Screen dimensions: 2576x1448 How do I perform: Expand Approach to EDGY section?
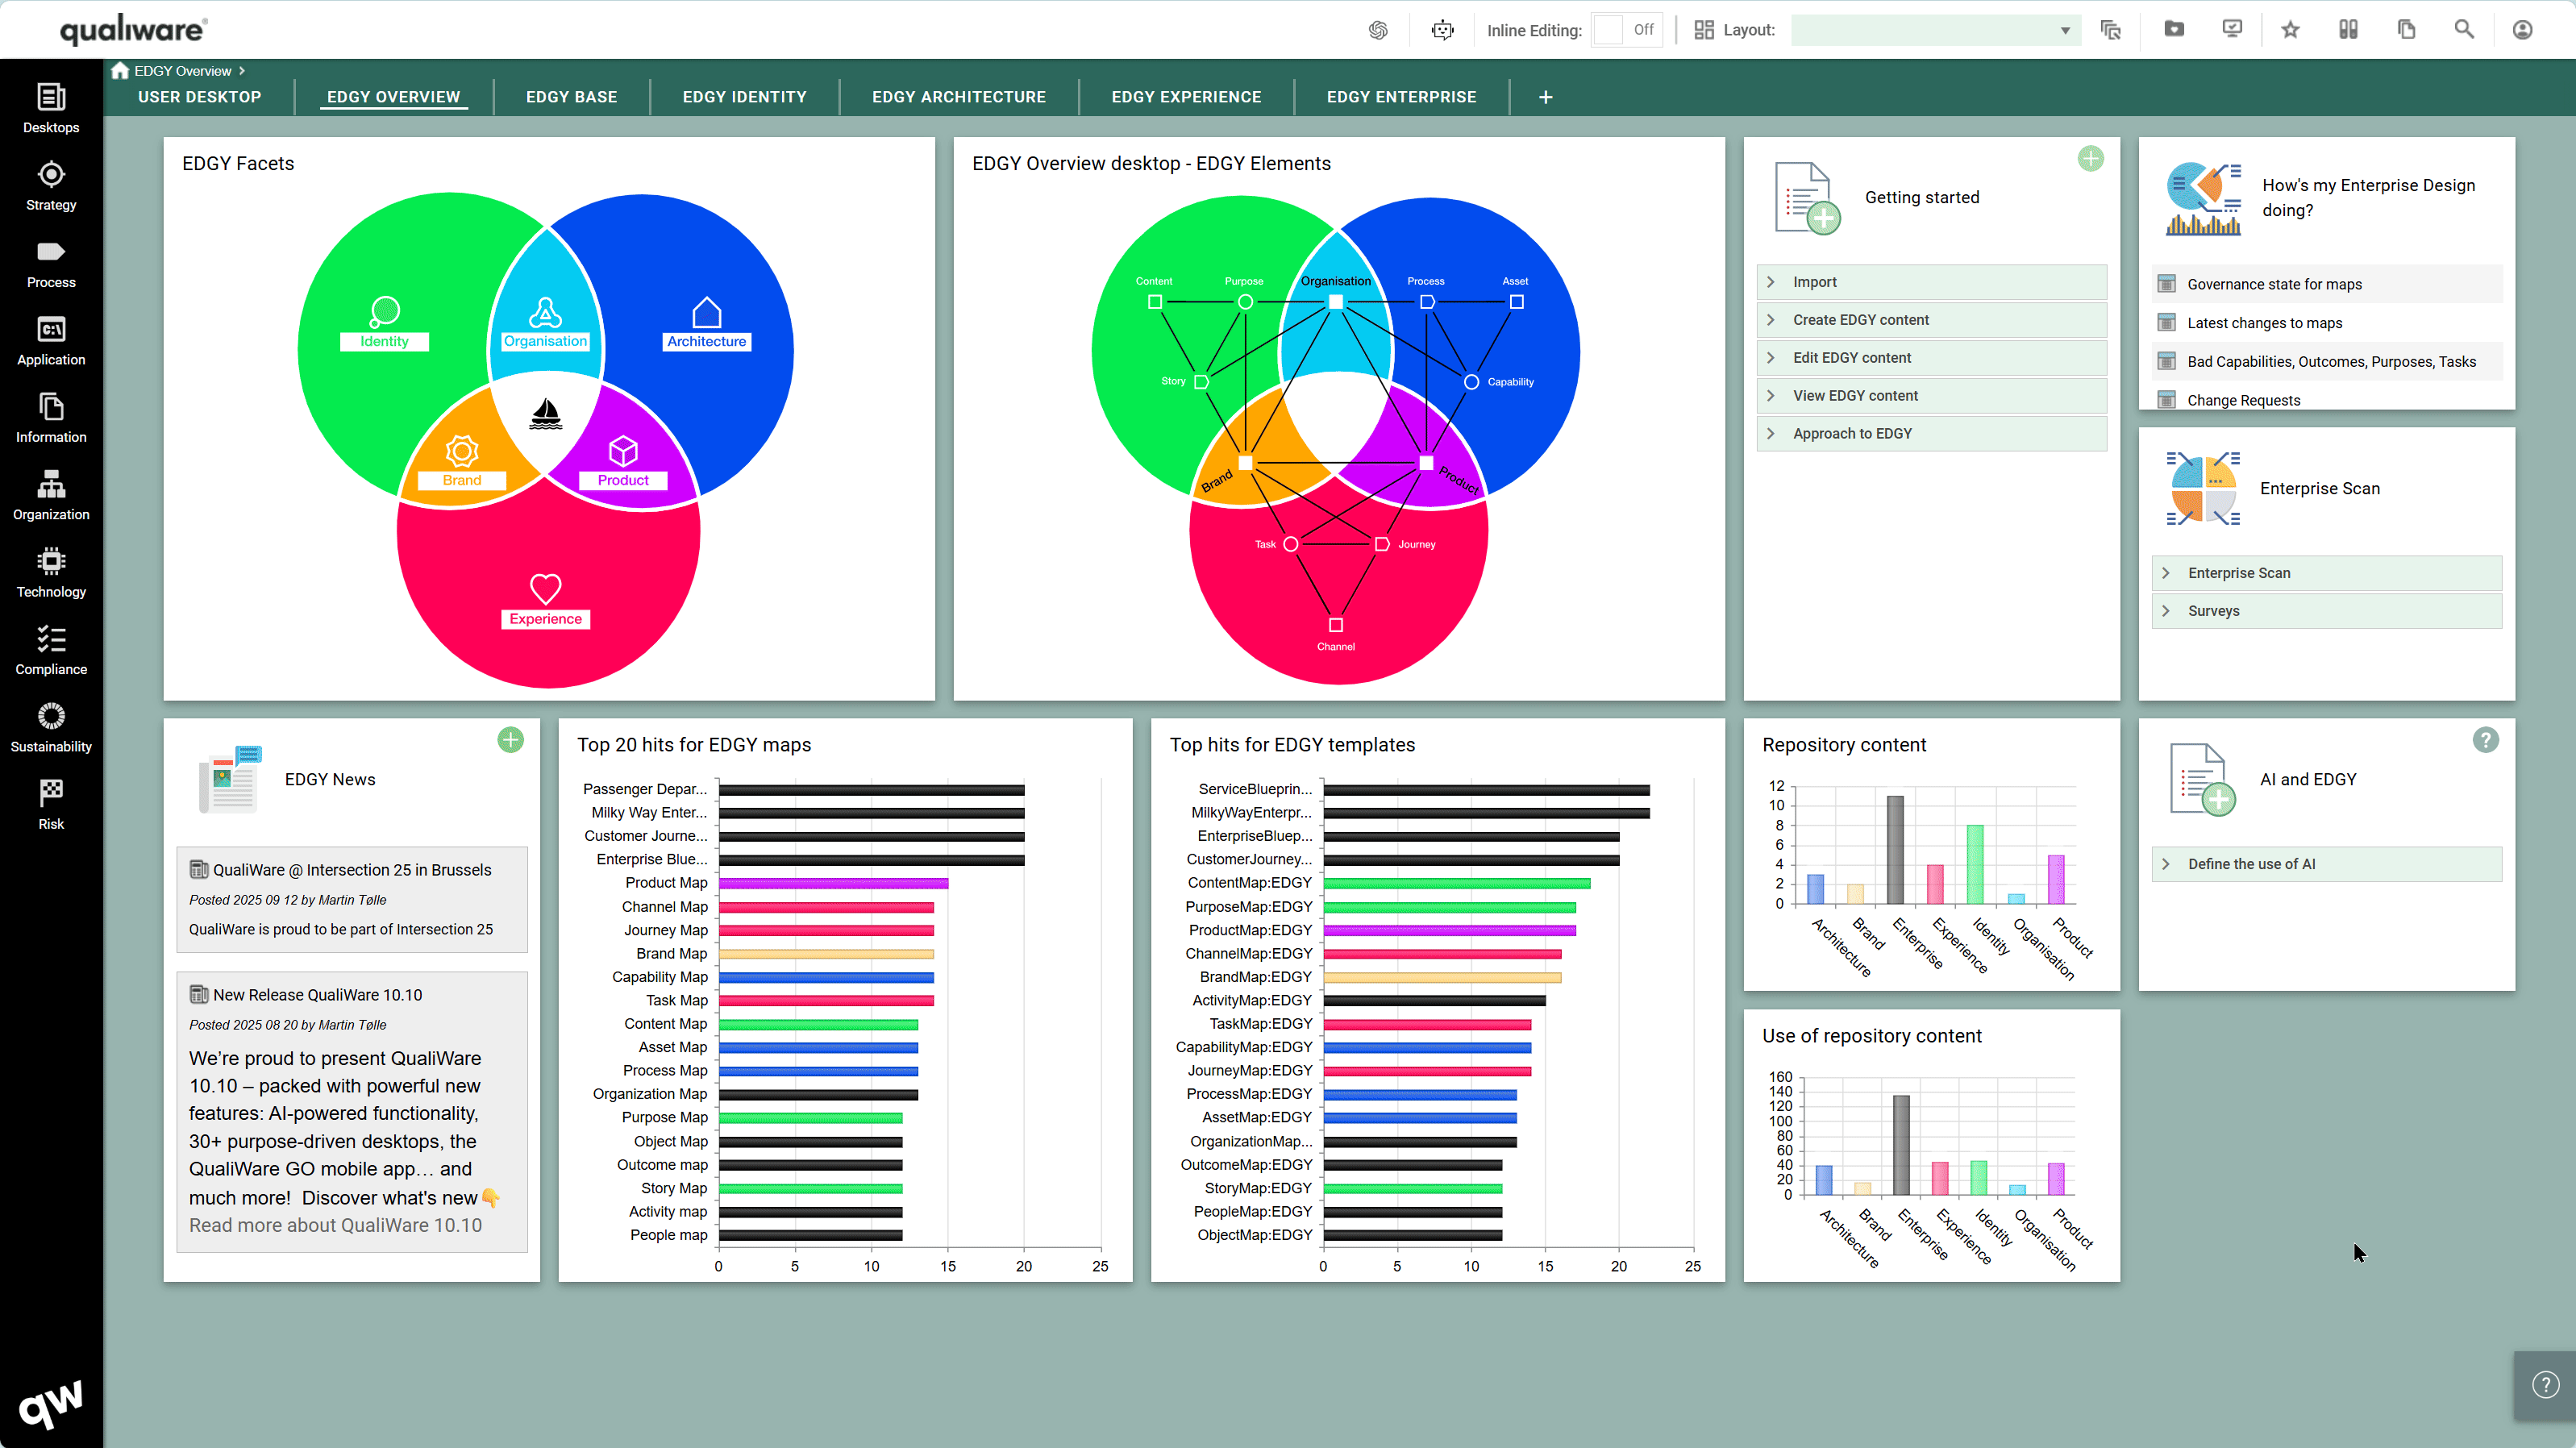point(1931,433)
